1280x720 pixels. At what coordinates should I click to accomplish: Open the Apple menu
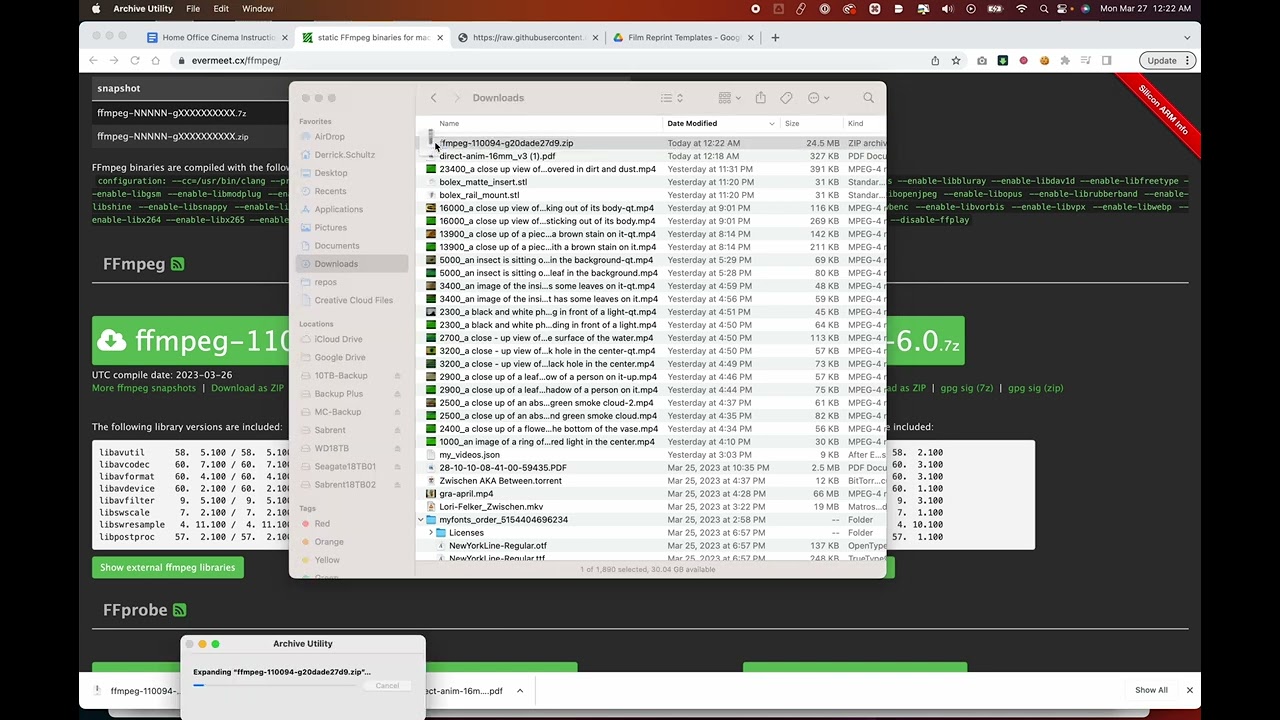[96, 9]
